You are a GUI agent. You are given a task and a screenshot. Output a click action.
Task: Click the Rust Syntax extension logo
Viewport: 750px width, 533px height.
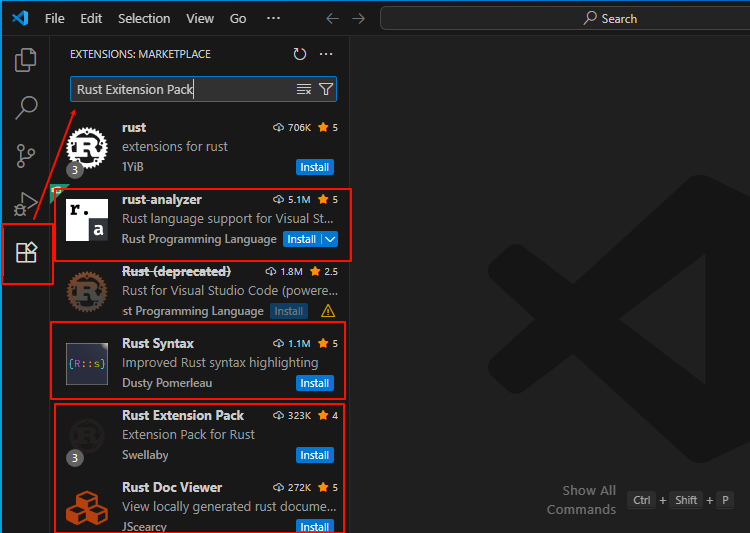[x=87, y=364]
